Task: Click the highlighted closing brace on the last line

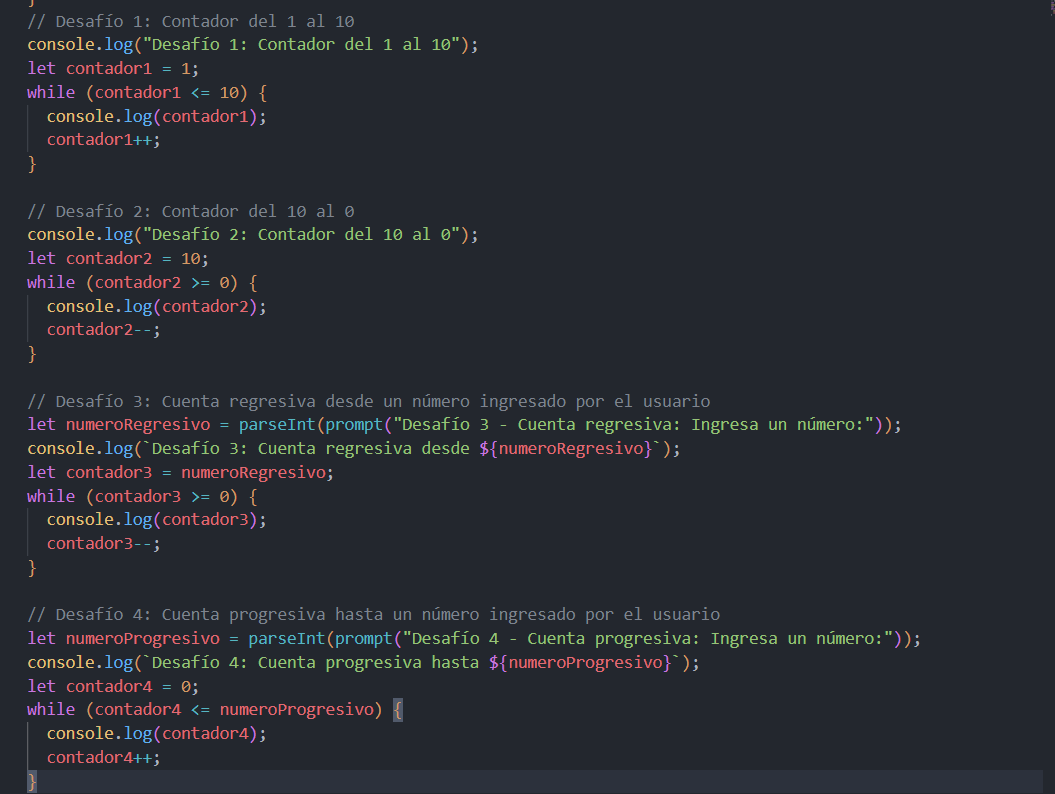Action: point(32,782)
